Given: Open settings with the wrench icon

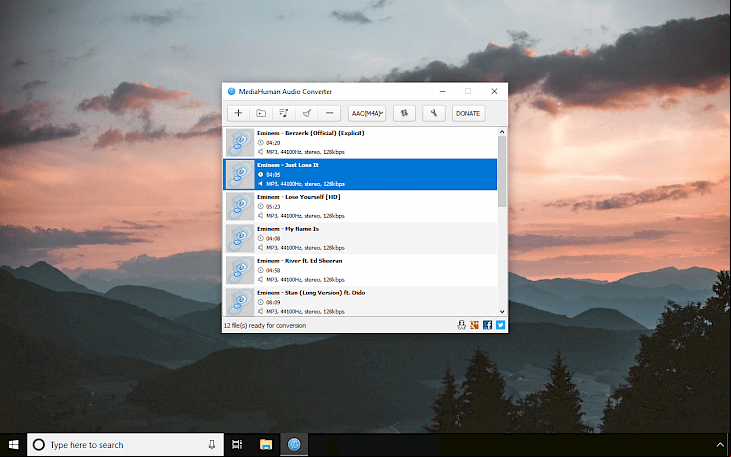Looking at the screenshot, I should pyautogui.click(x=434, y=113).
